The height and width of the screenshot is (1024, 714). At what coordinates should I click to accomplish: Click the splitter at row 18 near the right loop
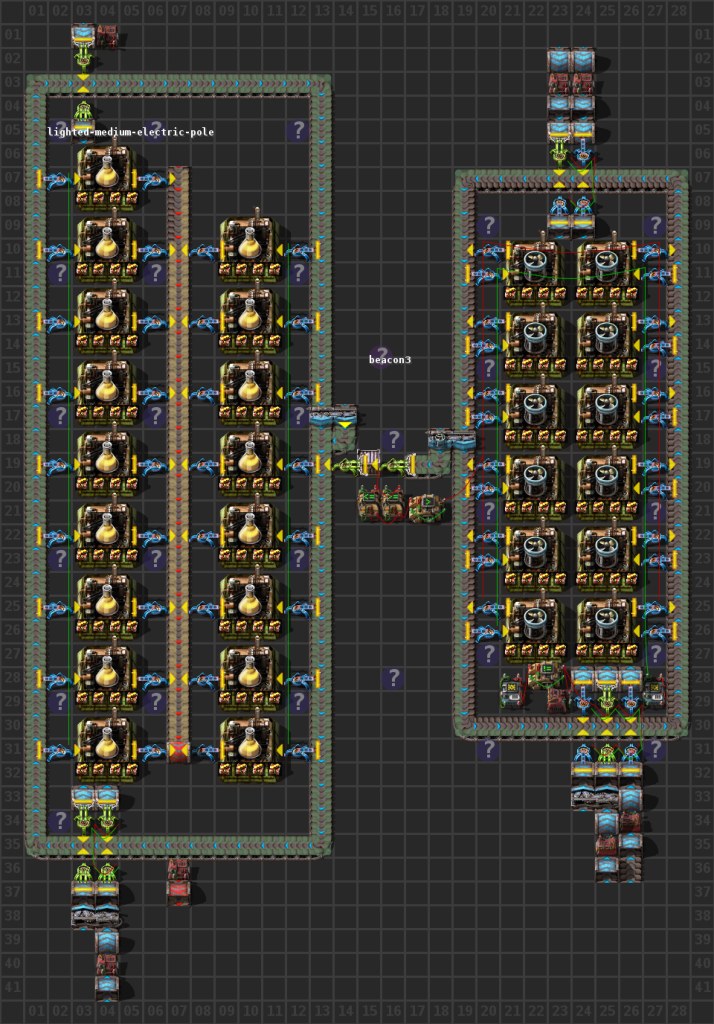point(452,440)
